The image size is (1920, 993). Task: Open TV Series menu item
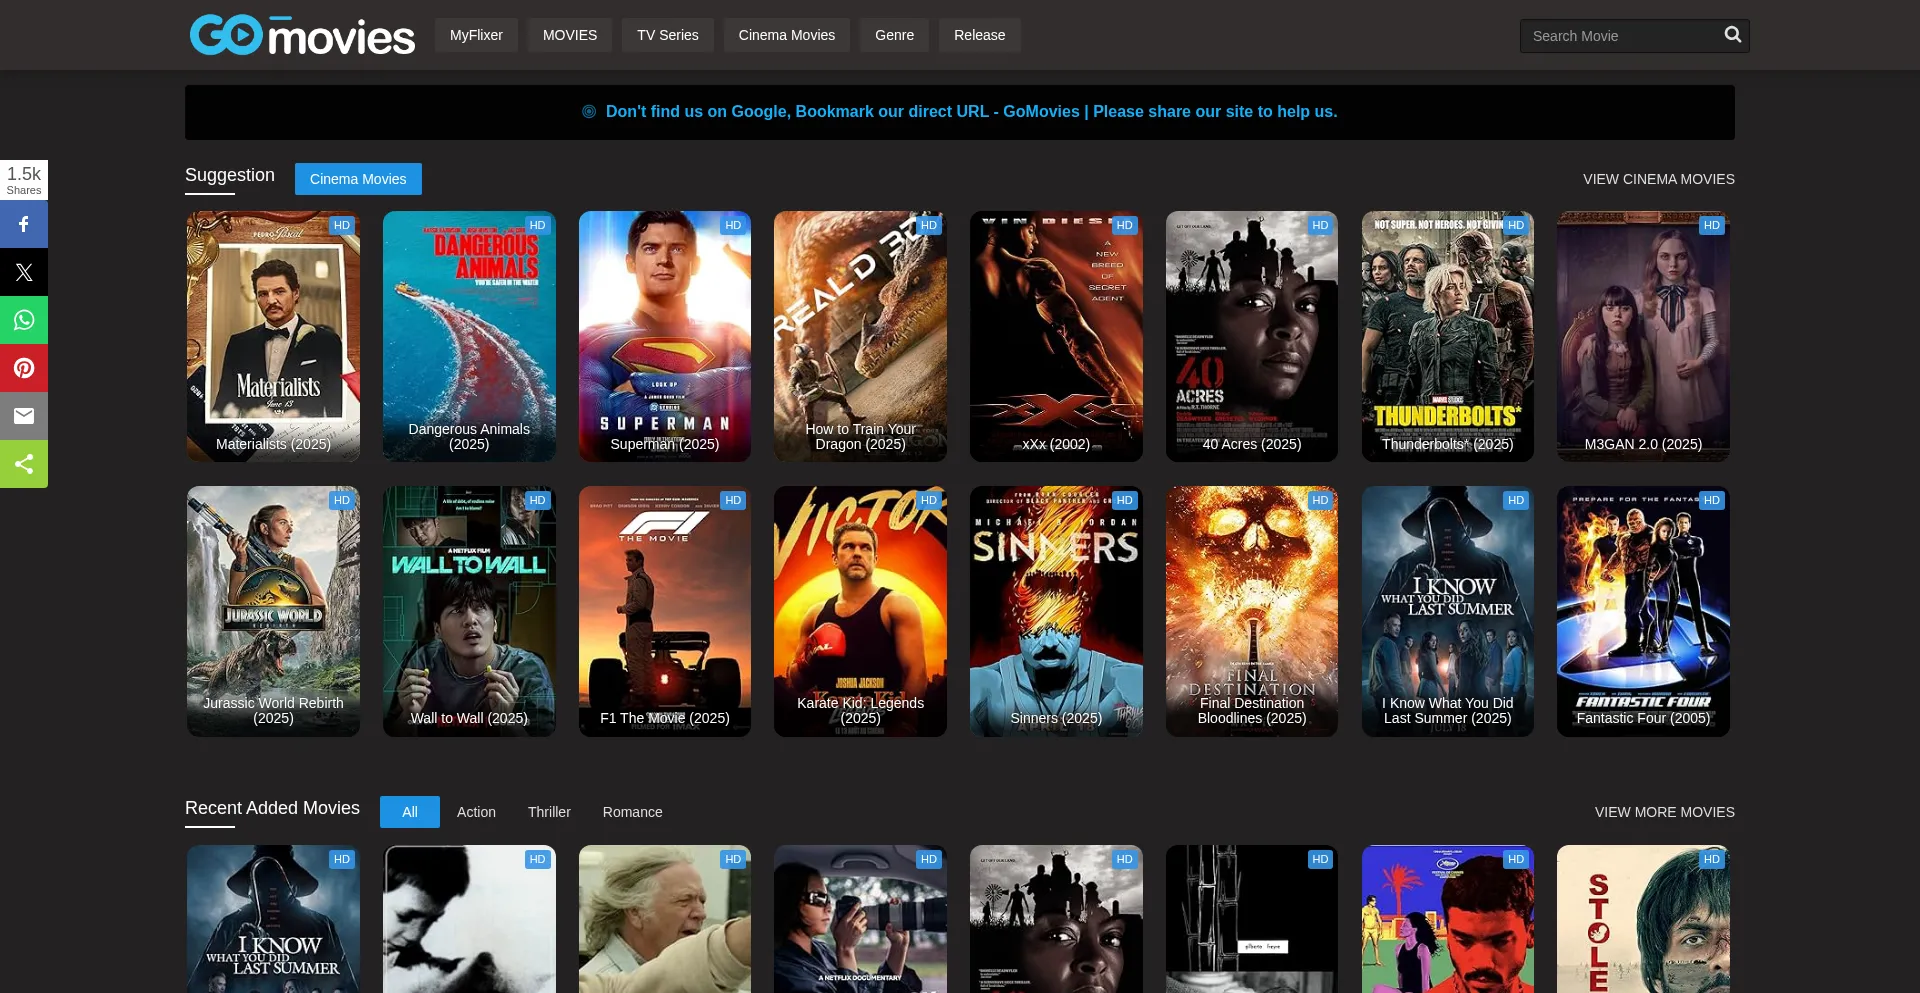pyautogui.click(x=668, y=35)
